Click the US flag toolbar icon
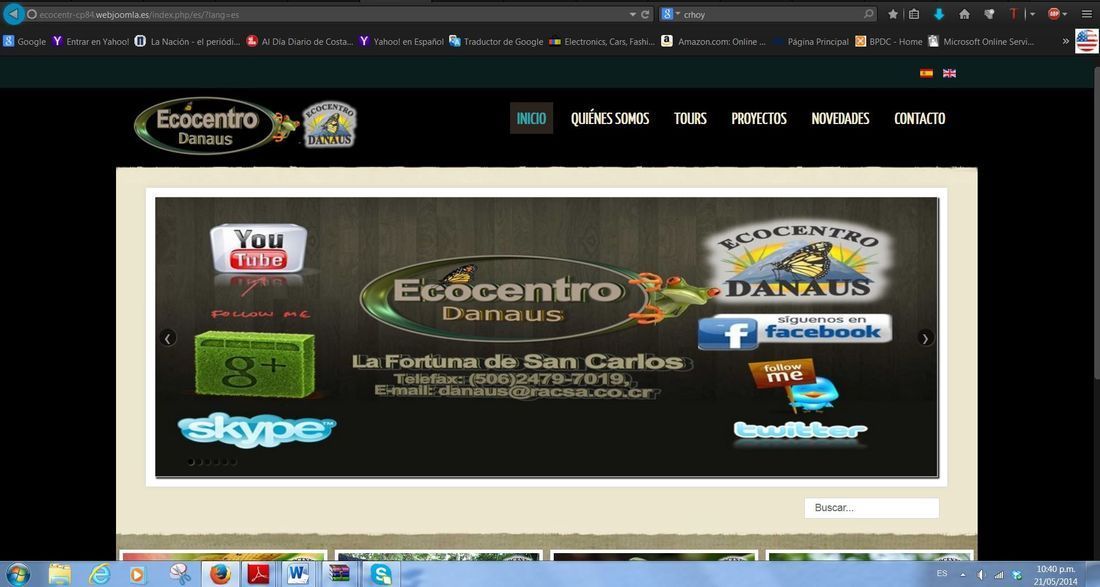The width and height of the screenshot is (1100, 587). click(x=1087, y=41)
